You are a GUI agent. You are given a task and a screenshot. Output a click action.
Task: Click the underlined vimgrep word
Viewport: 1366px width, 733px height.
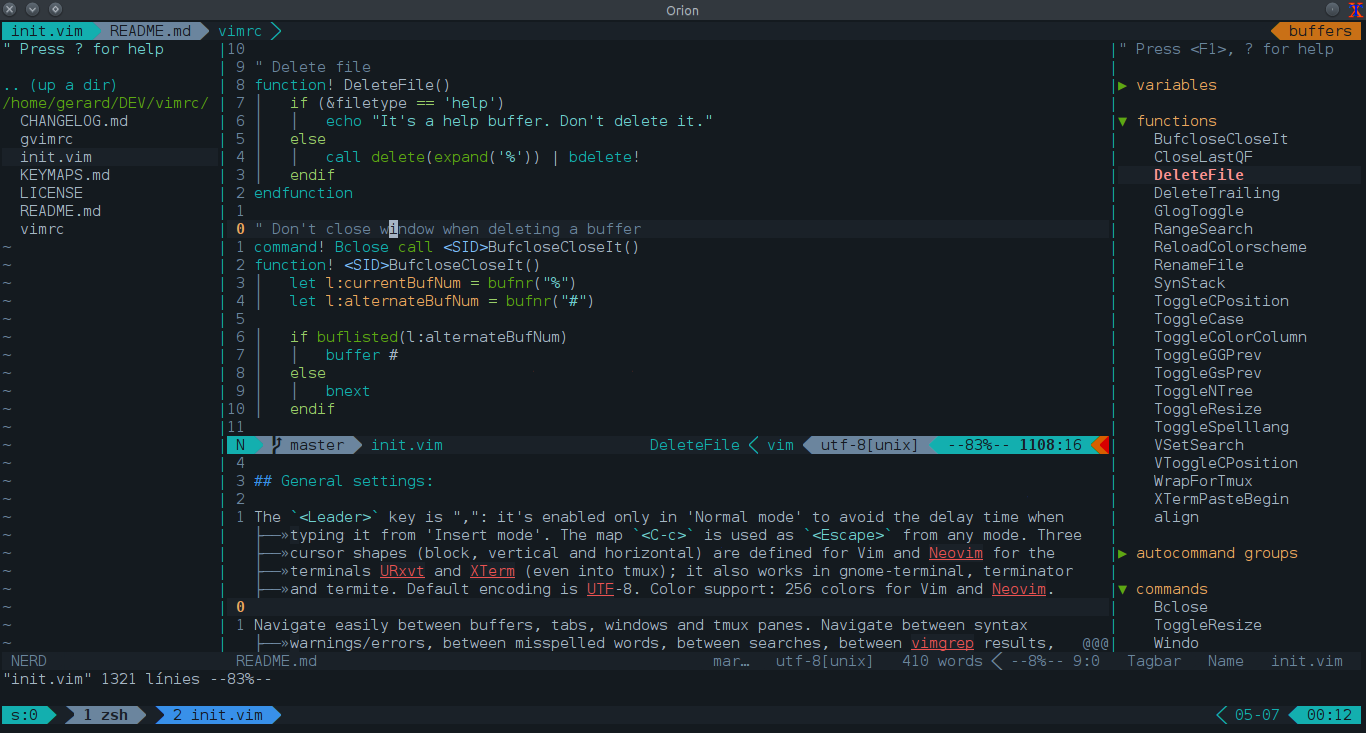[x=943, y=643]
